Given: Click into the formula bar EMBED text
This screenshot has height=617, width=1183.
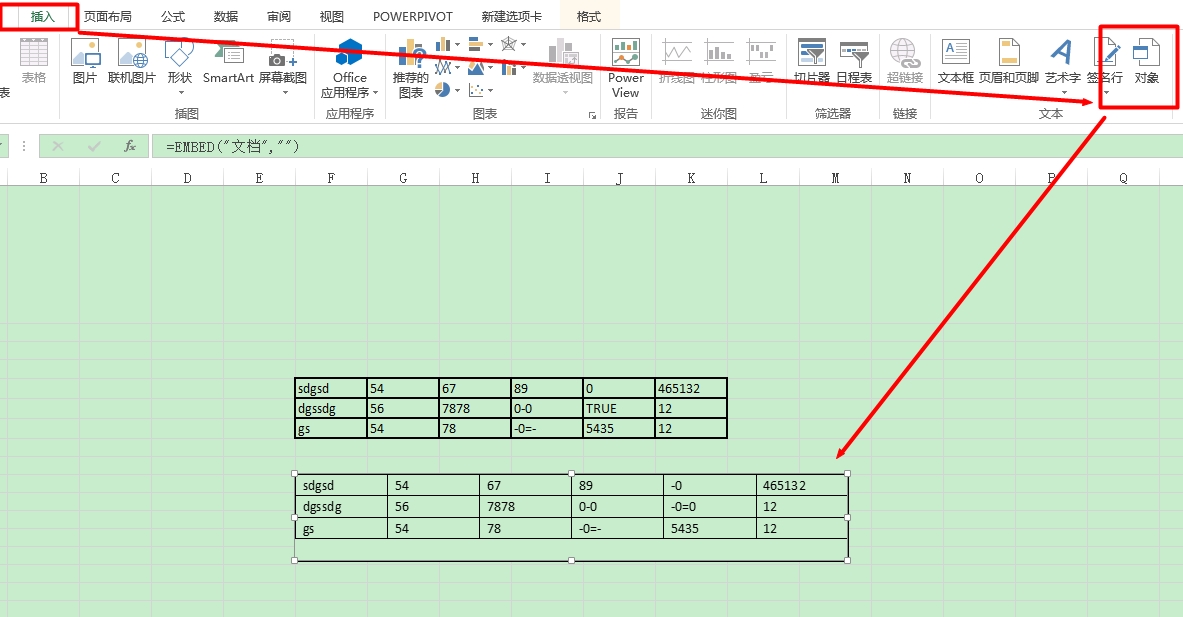Looking at the screenshot, I should (x=232, y=146).
